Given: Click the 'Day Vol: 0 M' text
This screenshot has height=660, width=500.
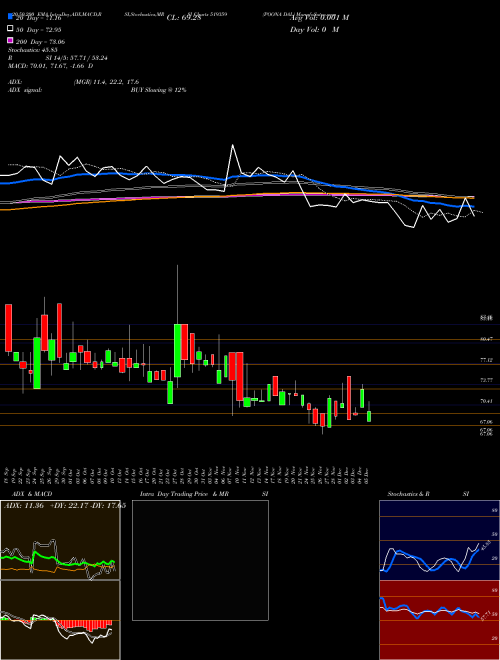Looking at the screenshot, I should tap(314, 29).
